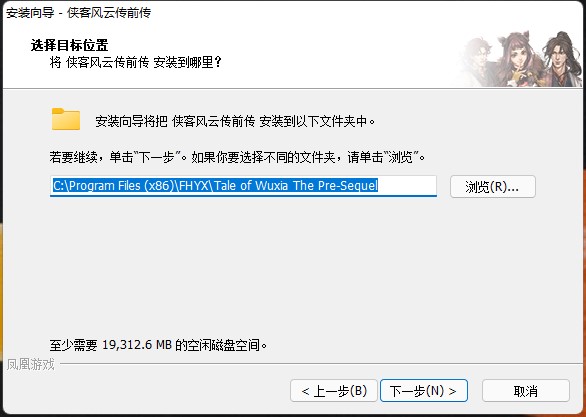Click 'FHYX' segment in the path field

pos(194,186)
